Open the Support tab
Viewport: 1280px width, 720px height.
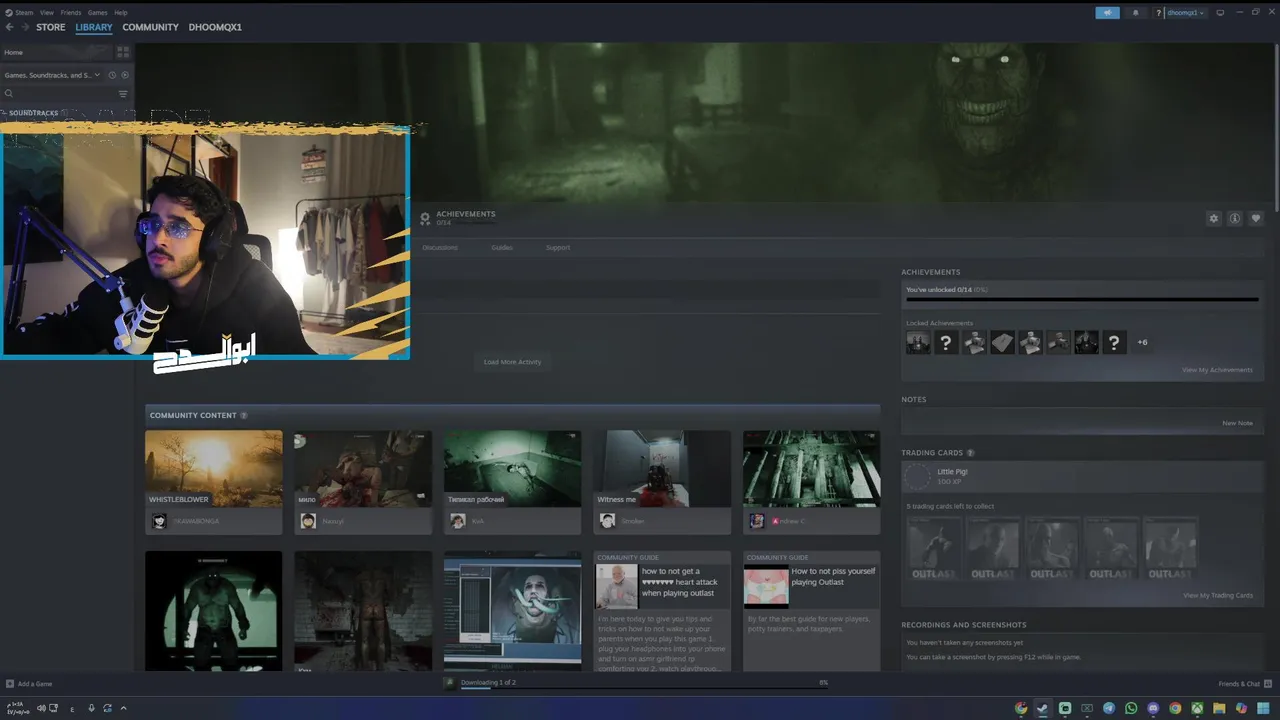(558, 247)
